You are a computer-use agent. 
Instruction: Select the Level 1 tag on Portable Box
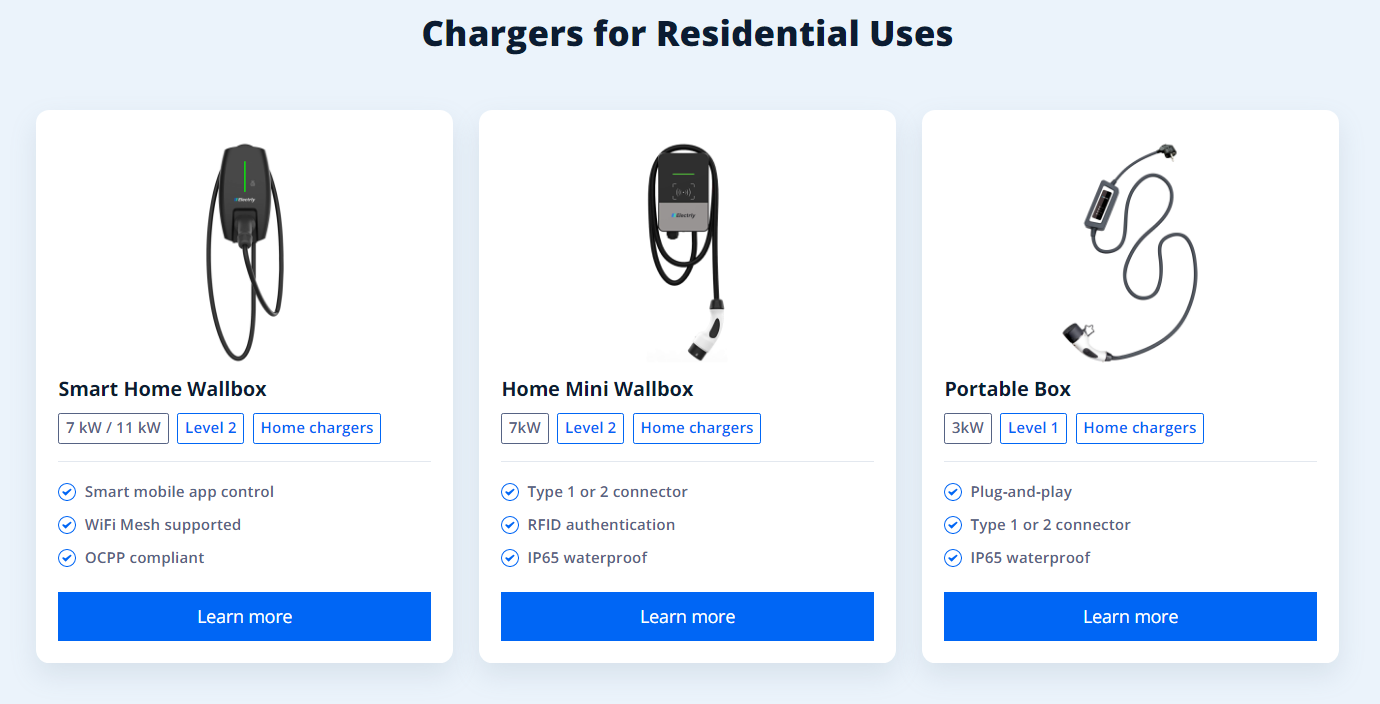click(x=1033, y=428)
